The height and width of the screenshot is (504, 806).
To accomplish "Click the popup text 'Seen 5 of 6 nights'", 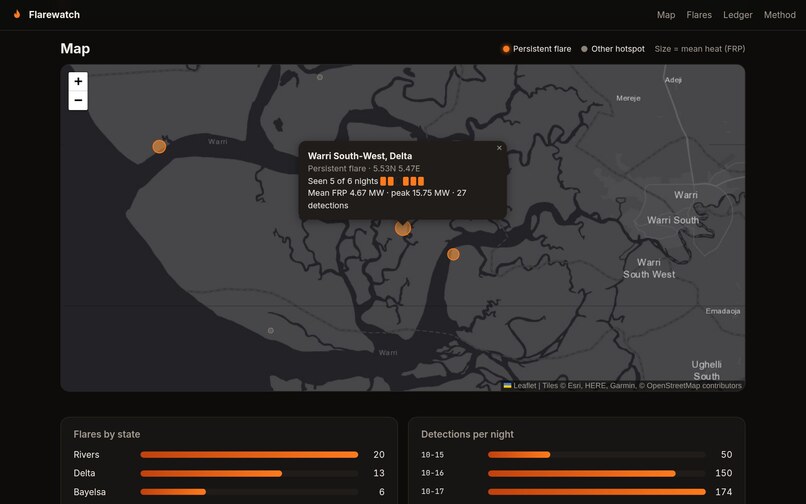I will (x=343, y=181).
